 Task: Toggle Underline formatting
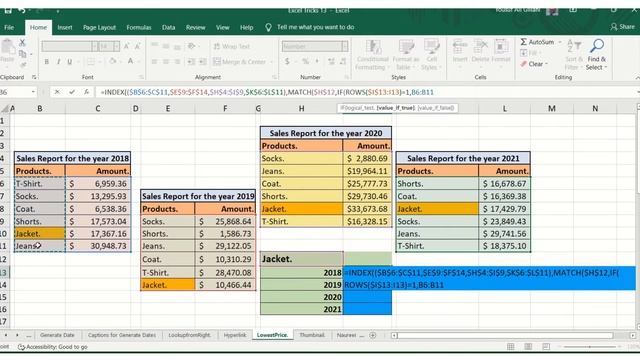click(70, 62)
